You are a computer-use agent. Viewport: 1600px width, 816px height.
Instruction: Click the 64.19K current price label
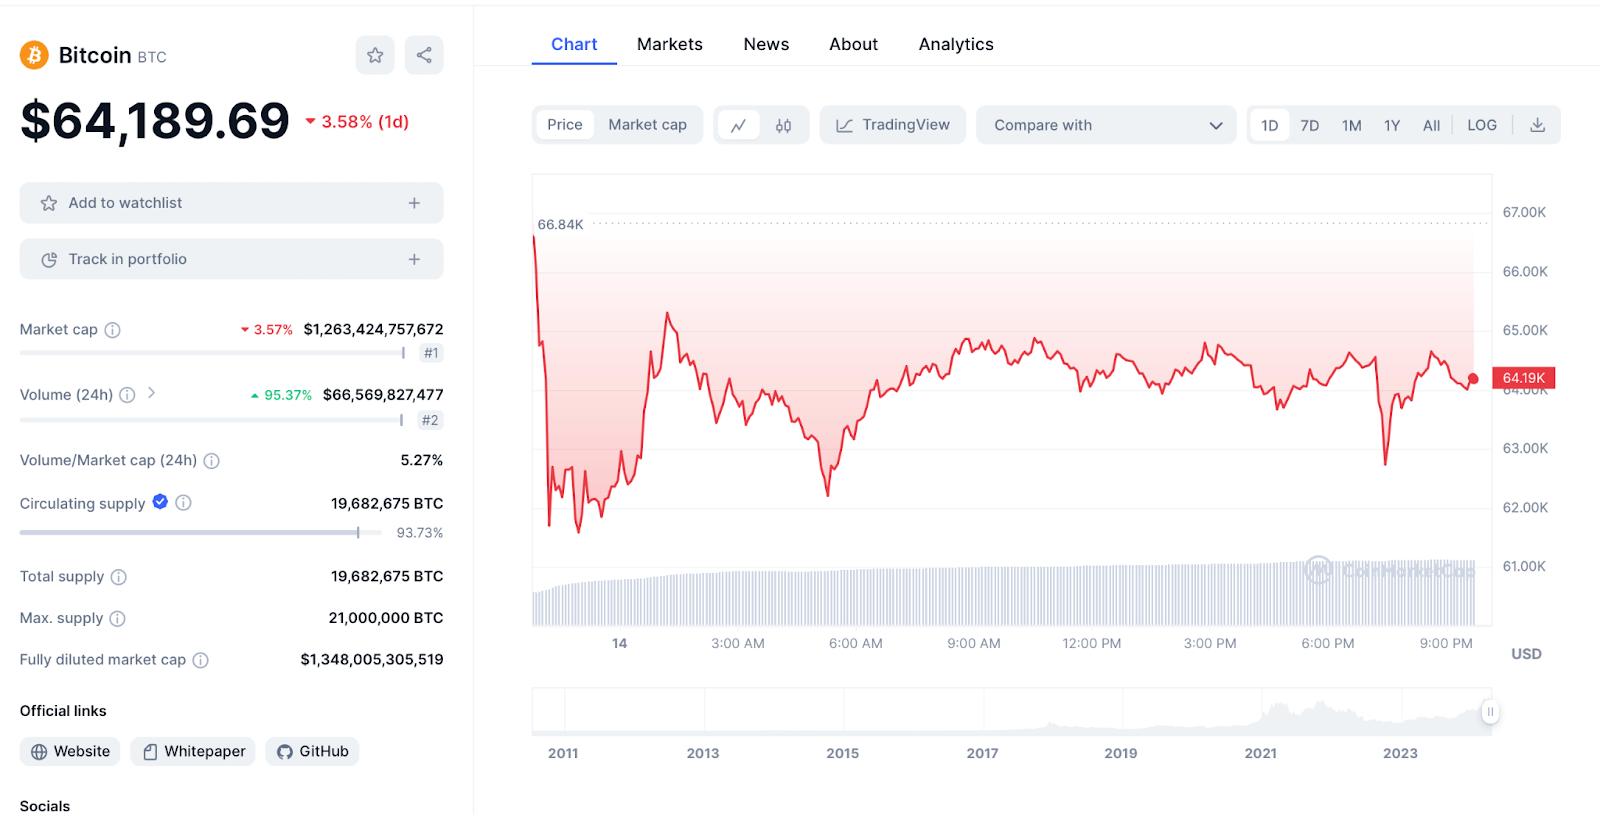[x=1524, y=378]
